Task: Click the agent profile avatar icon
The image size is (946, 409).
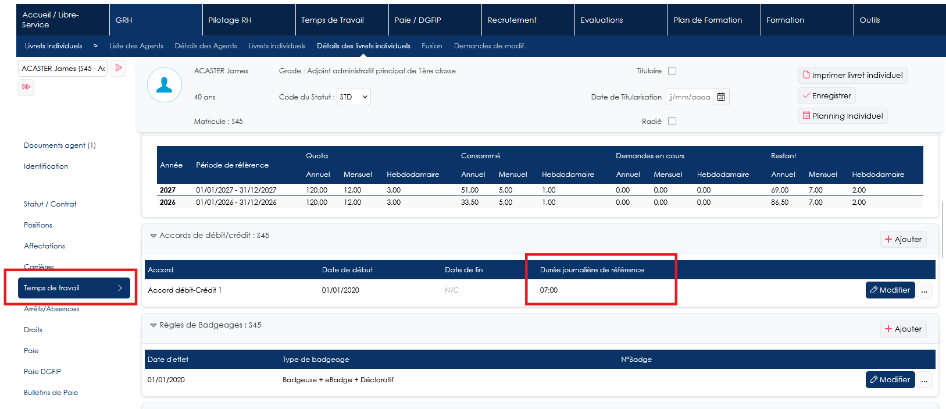Action: point(165,85)
